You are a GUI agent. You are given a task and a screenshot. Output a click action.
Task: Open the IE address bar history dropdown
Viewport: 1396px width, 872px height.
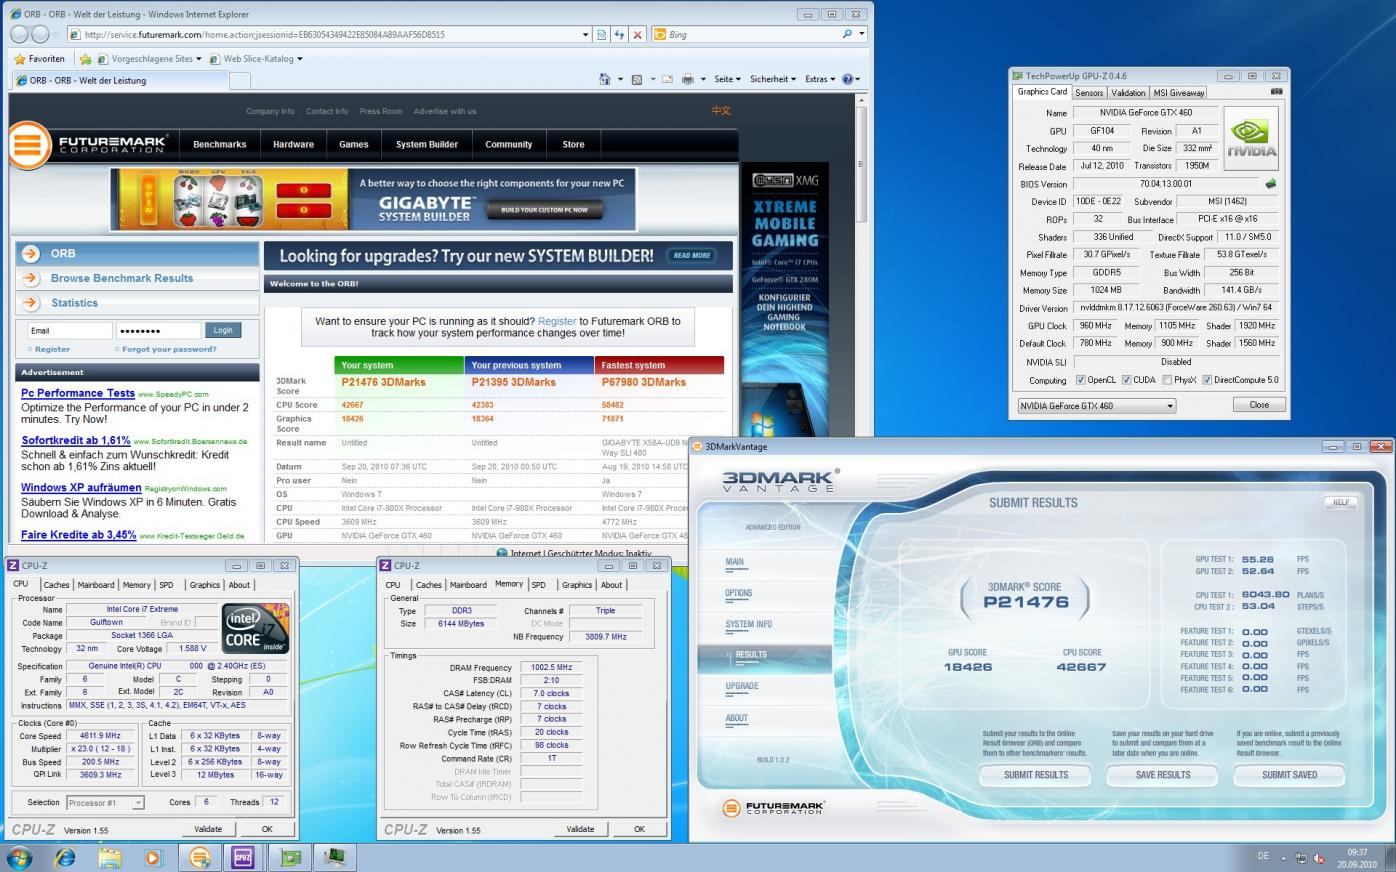pos(585,34)
